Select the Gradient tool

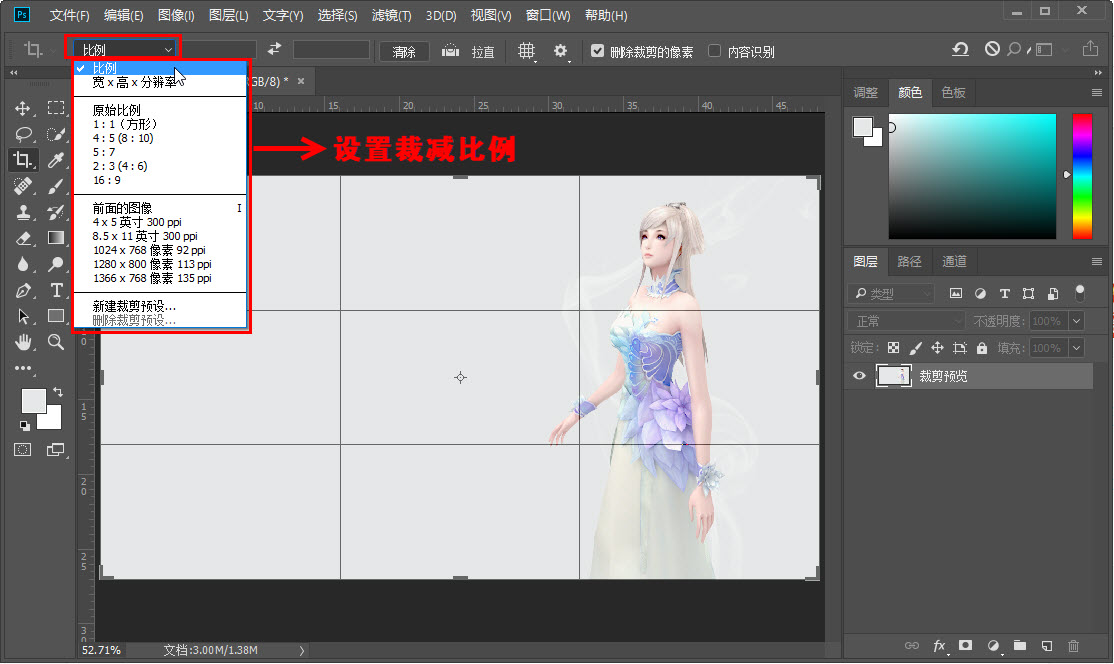click(56, 239)
